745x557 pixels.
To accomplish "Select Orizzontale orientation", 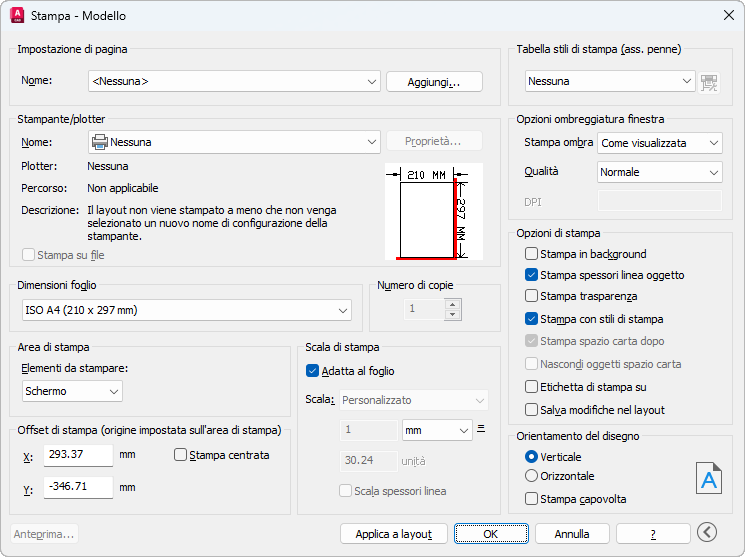I will (532, 476).
